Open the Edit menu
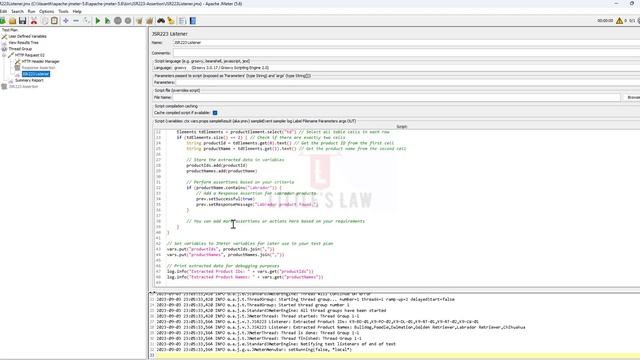Viewport: 640px width, 360px height. (4, 11)
